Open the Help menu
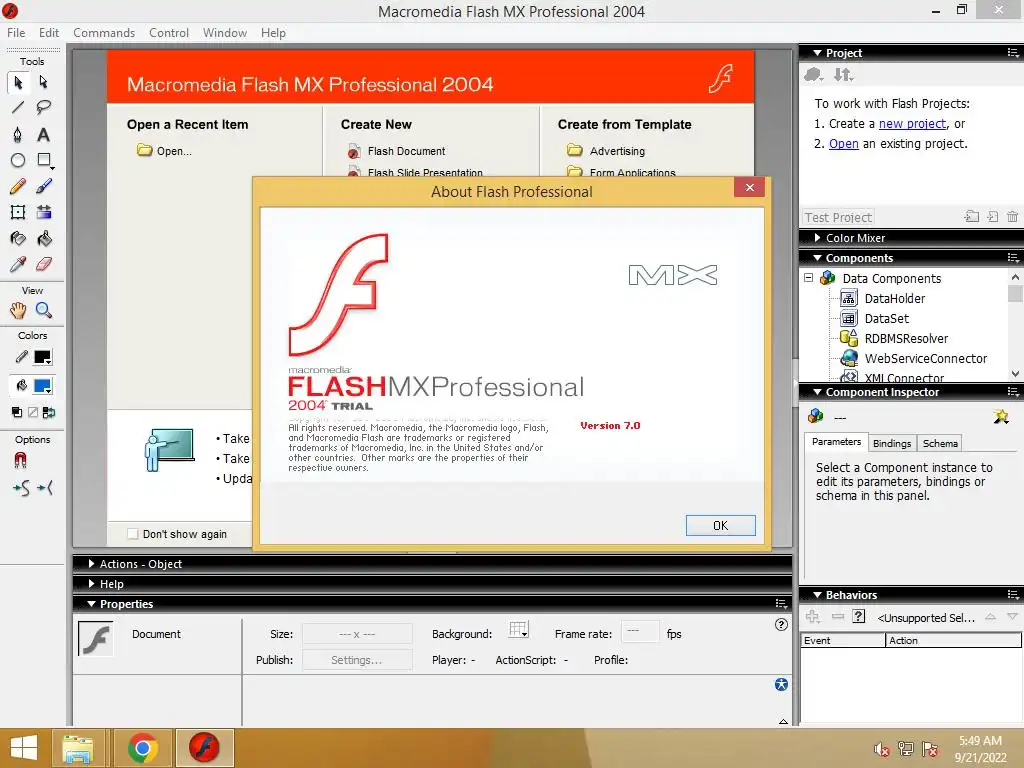This screenshot has height=768, width=1024. point(273,33)
